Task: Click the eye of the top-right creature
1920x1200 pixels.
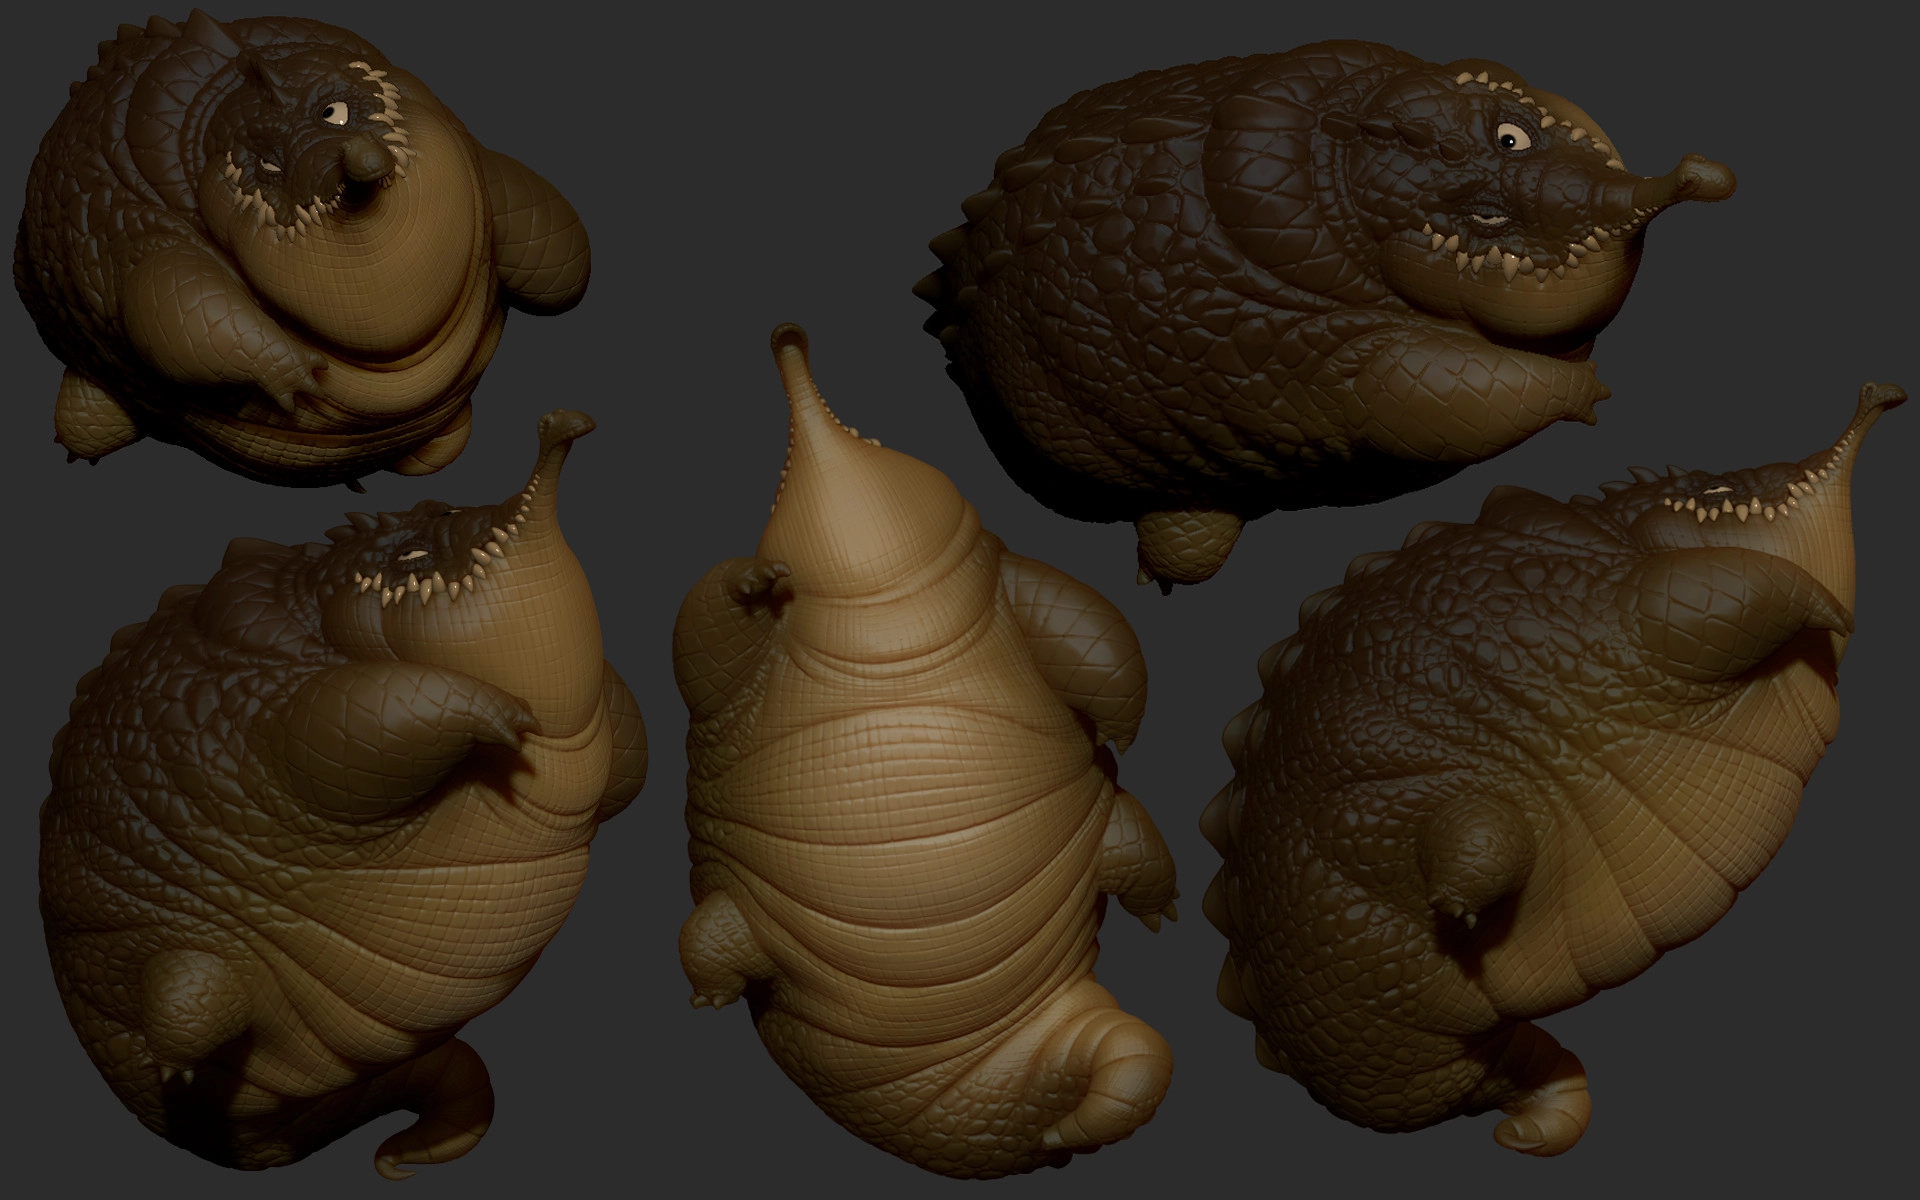Action: [x=1513, y=137]
